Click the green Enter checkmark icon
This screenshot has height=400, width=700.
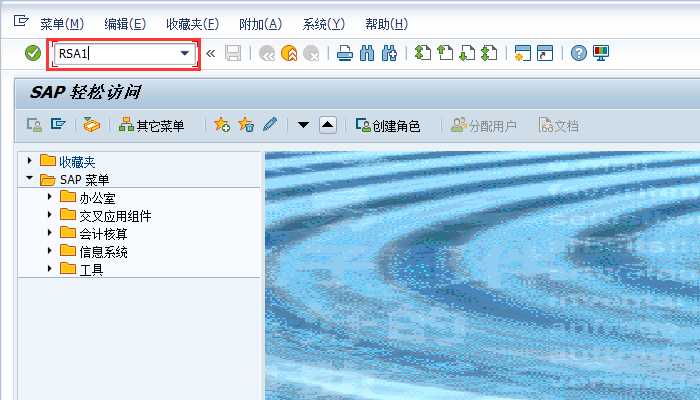coord(33,54)
